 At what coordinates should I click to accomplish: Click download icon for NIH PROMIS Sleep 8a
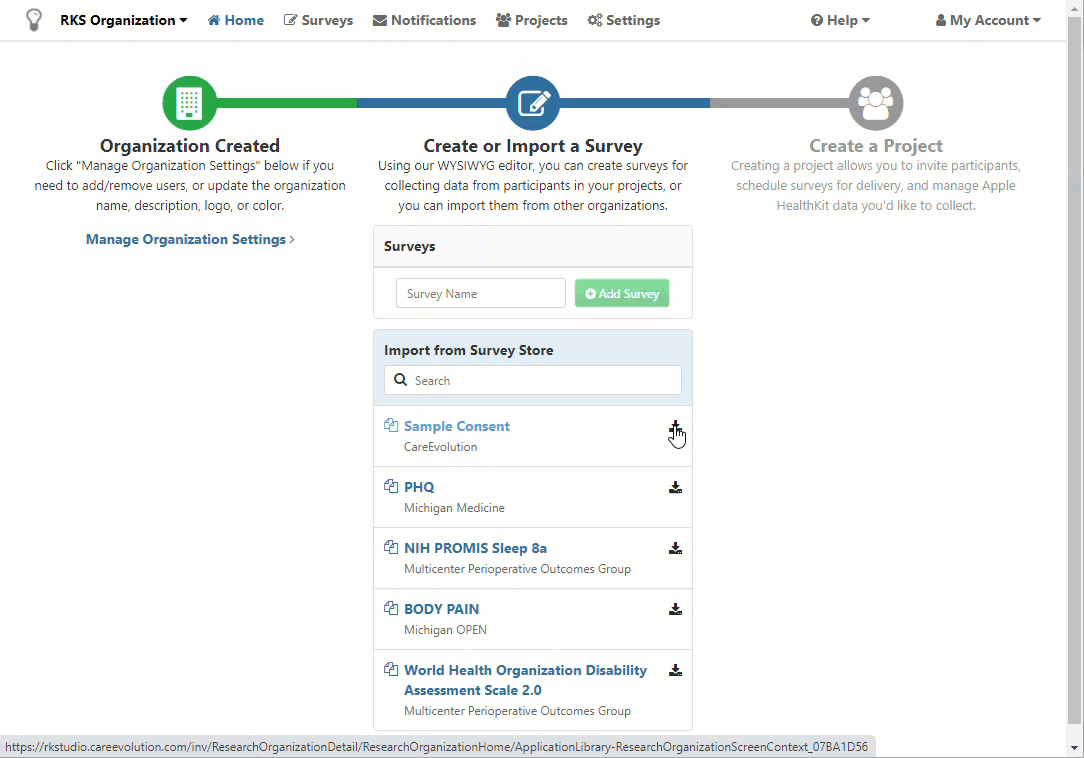675,549
